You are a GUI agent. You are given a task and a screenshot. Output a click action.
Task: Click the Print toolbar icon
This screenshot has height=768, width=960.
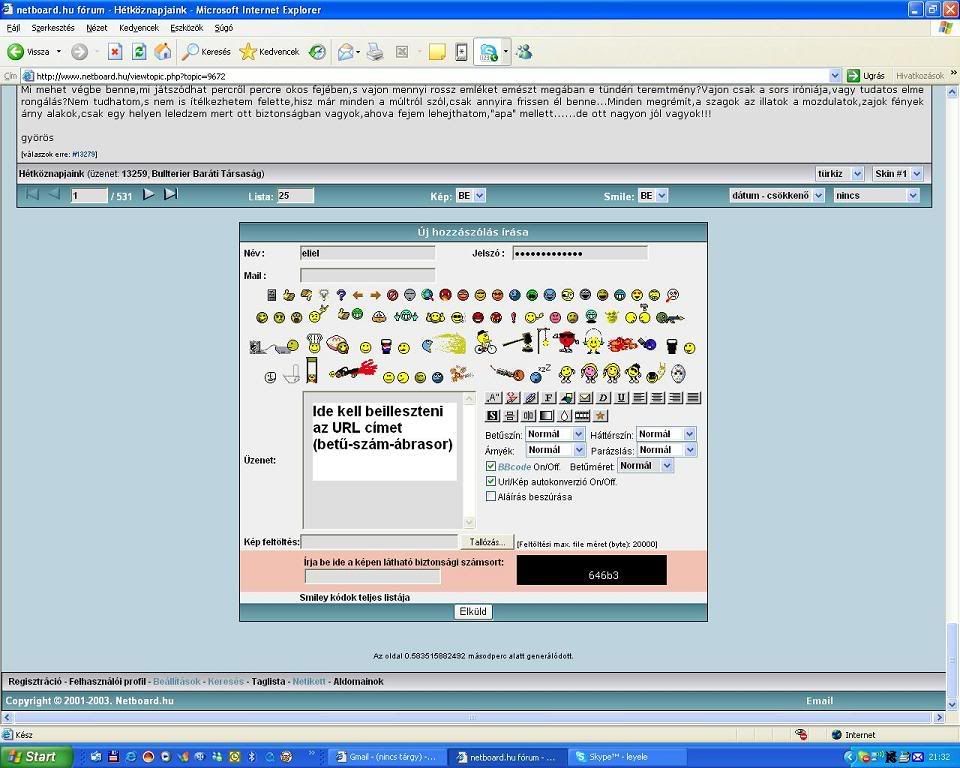tap(375, 52)
